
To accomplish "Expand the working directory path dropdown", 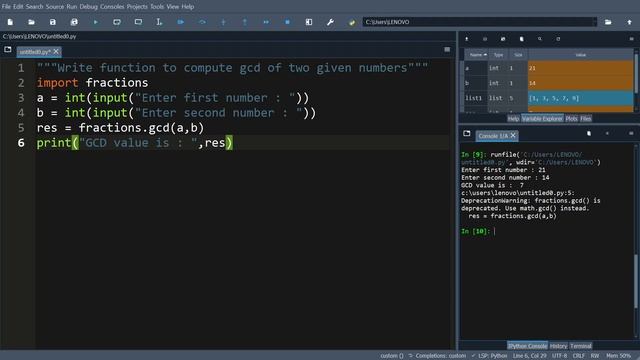I will tap(594, 22).
